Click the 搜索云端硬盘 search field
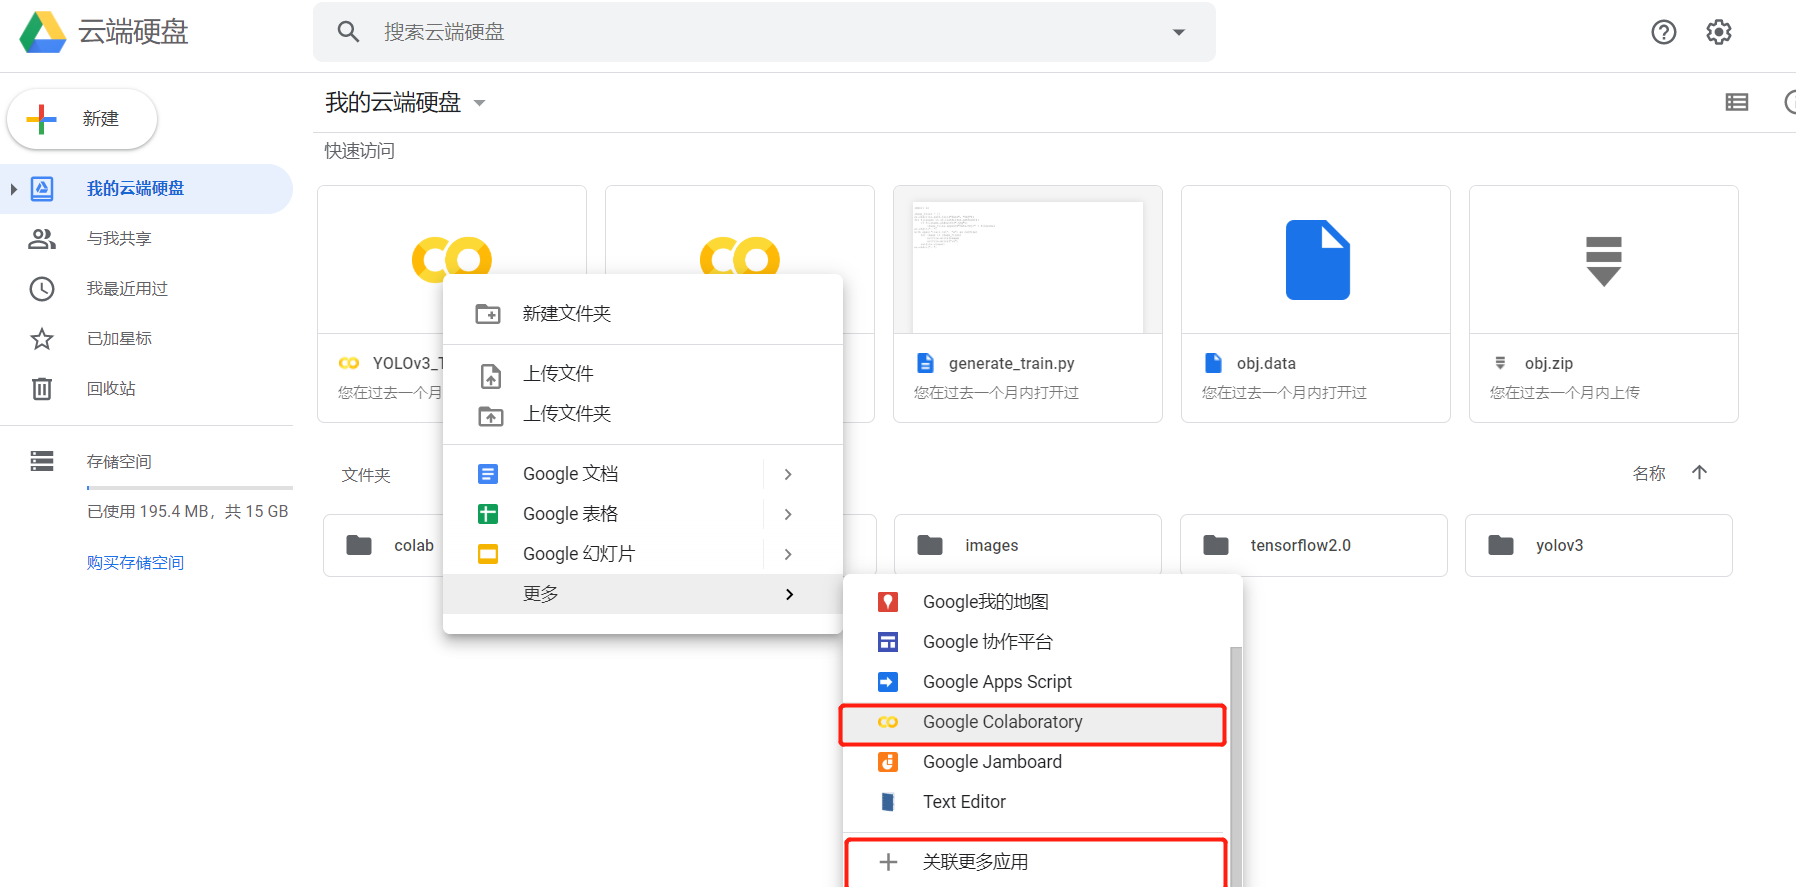Image resolution: width=1796 pixels, height=887 pixels. (765, 32)
